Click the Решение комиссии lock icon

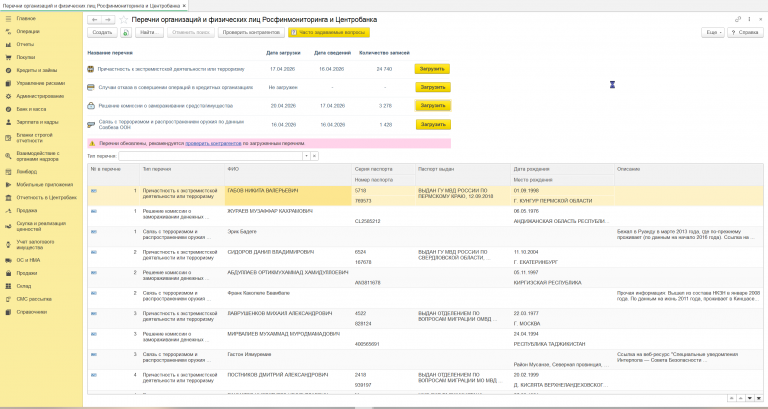click(x=91, y=105)
